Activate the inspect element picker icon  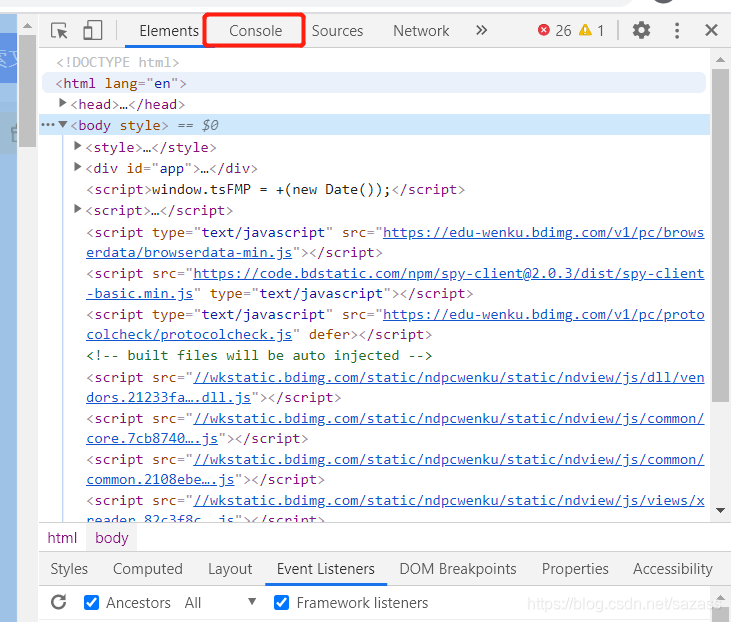coord(59,31)
